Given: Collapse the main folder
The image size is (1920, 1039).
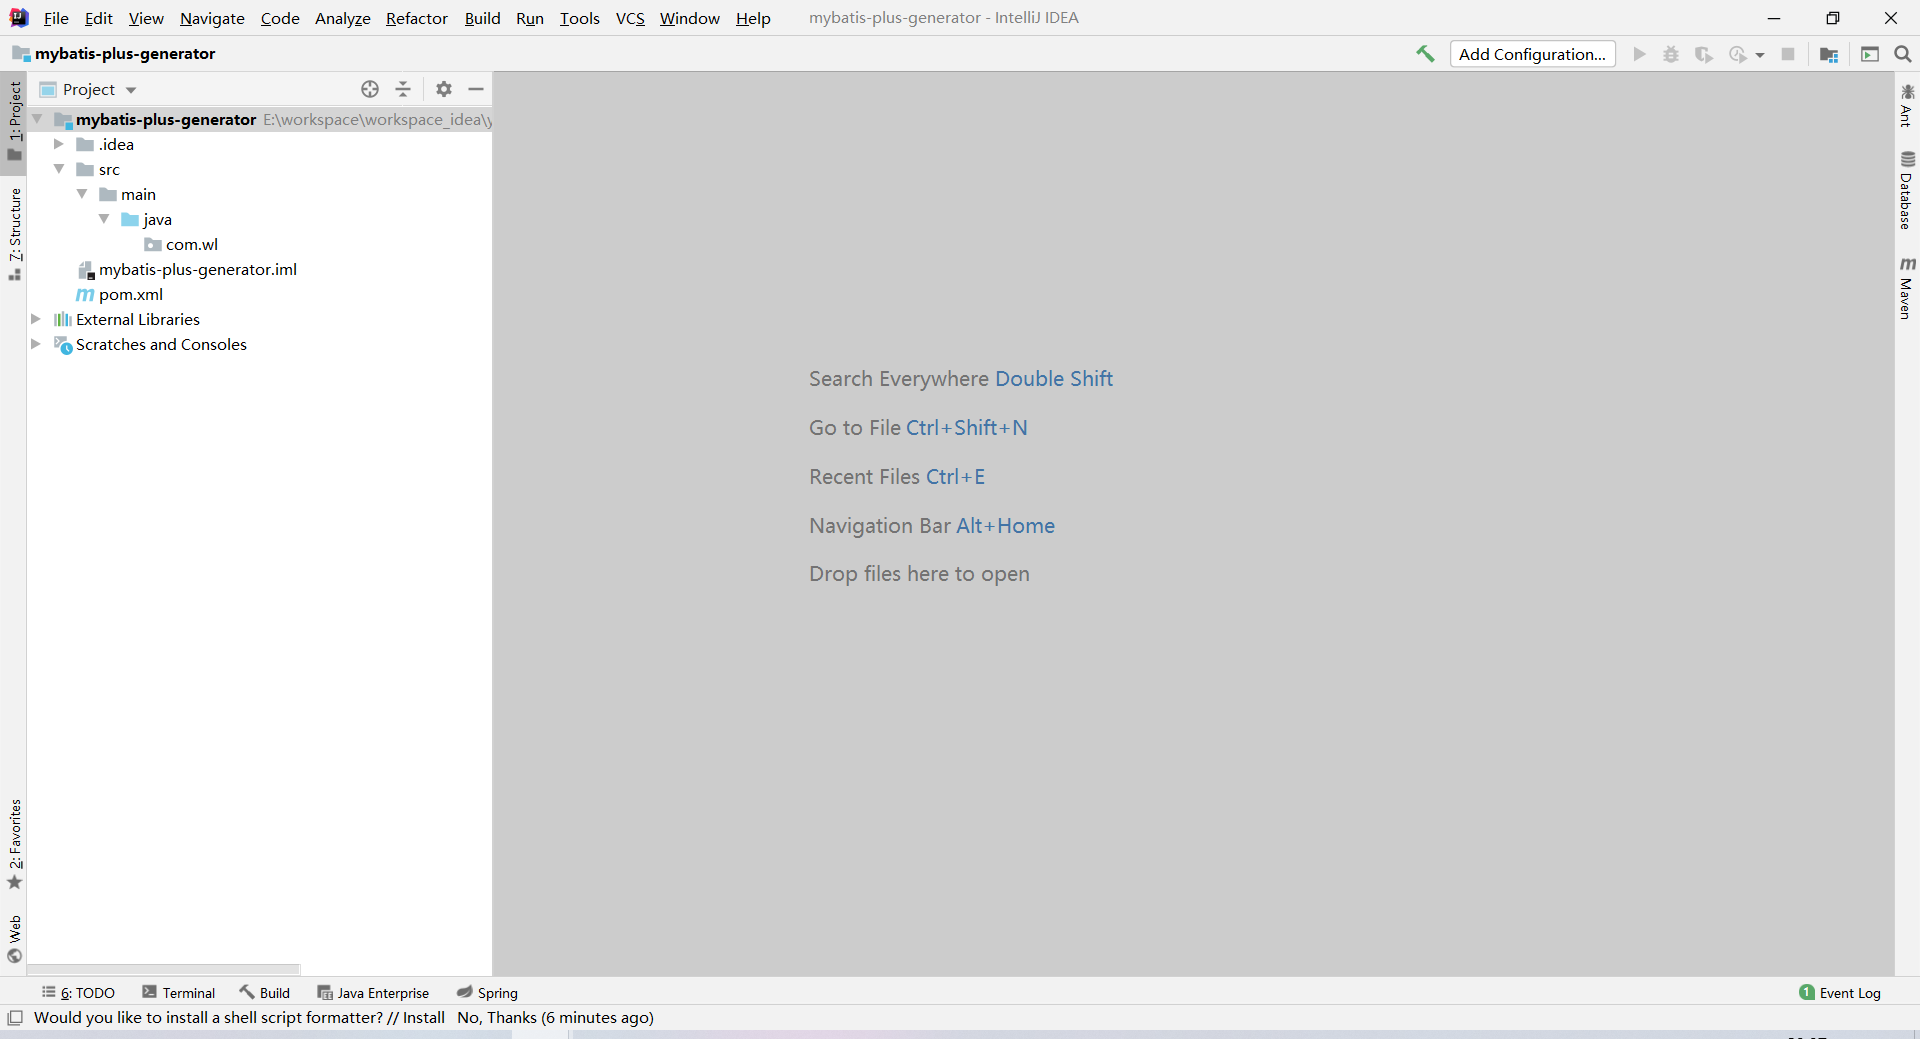Looking at the screenshot, I should 82,194.
